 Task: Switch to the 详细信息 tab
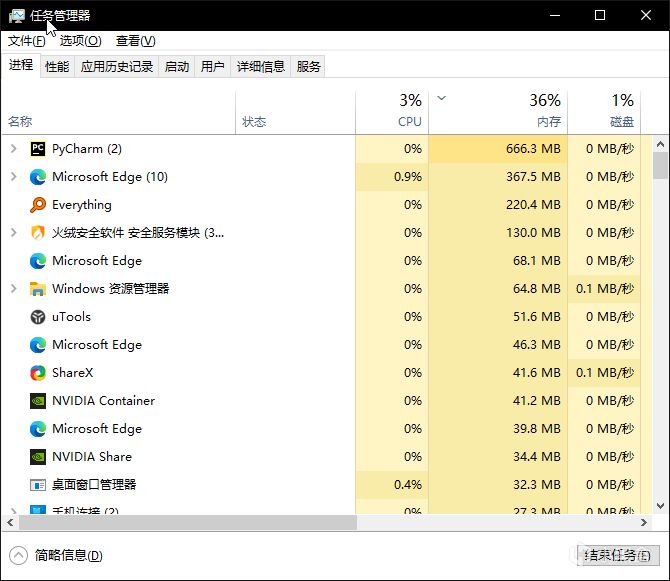[x=261, y=67]
